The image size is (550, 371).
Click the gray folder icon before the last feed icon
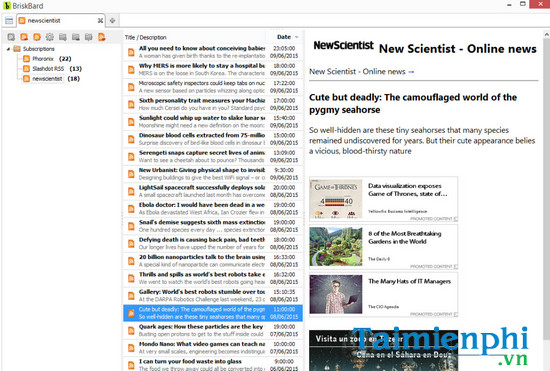tap(89, 37)
